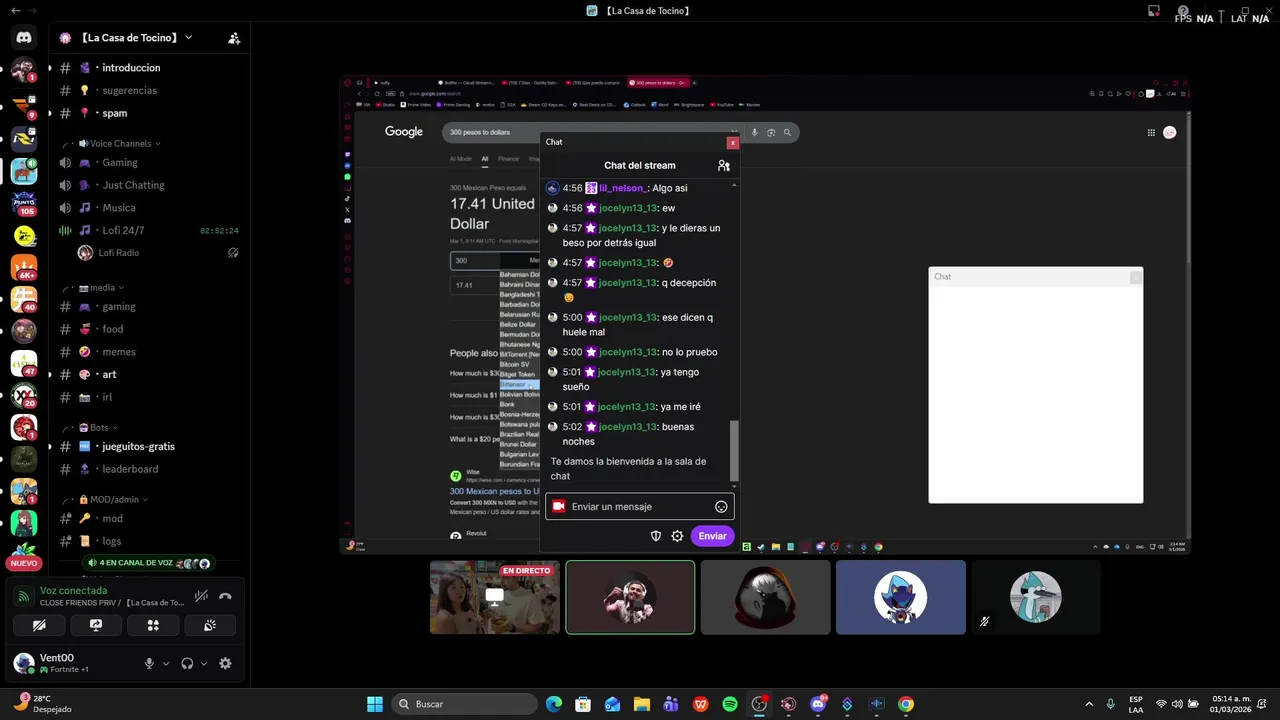Click the taskbar Buscar search box
The image size is (1280, 720).
[x=465, y=704]
